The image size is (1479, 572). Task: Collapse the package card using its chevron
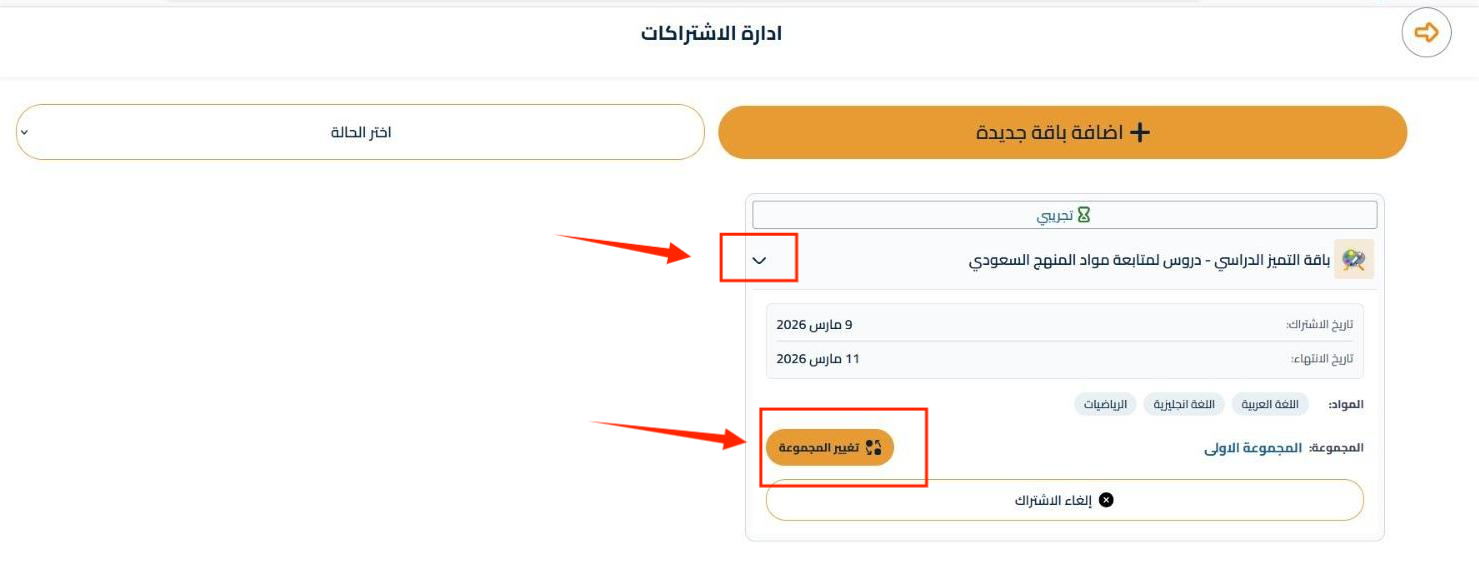click(759, 260)
